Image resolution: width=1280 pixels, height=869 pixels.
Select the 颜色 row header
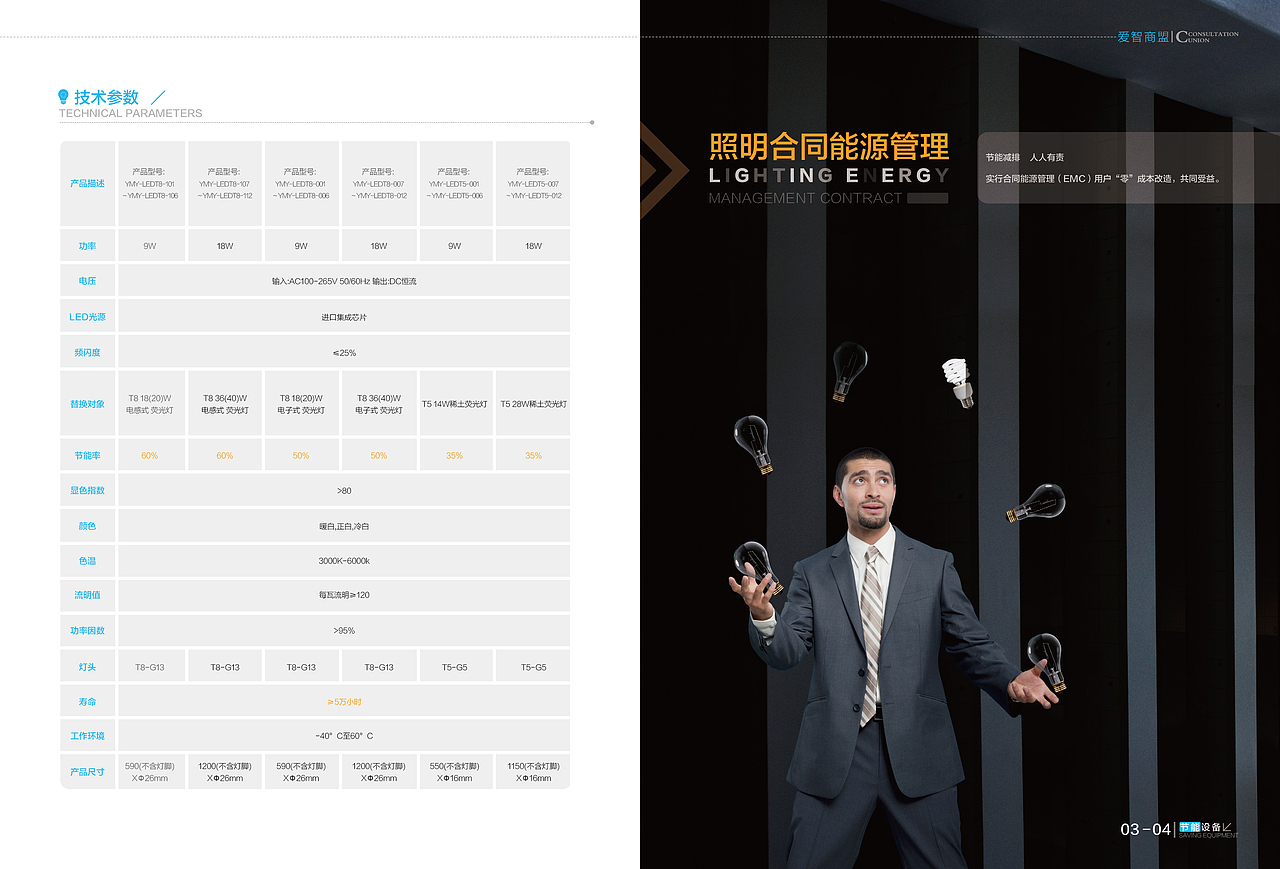87,526
